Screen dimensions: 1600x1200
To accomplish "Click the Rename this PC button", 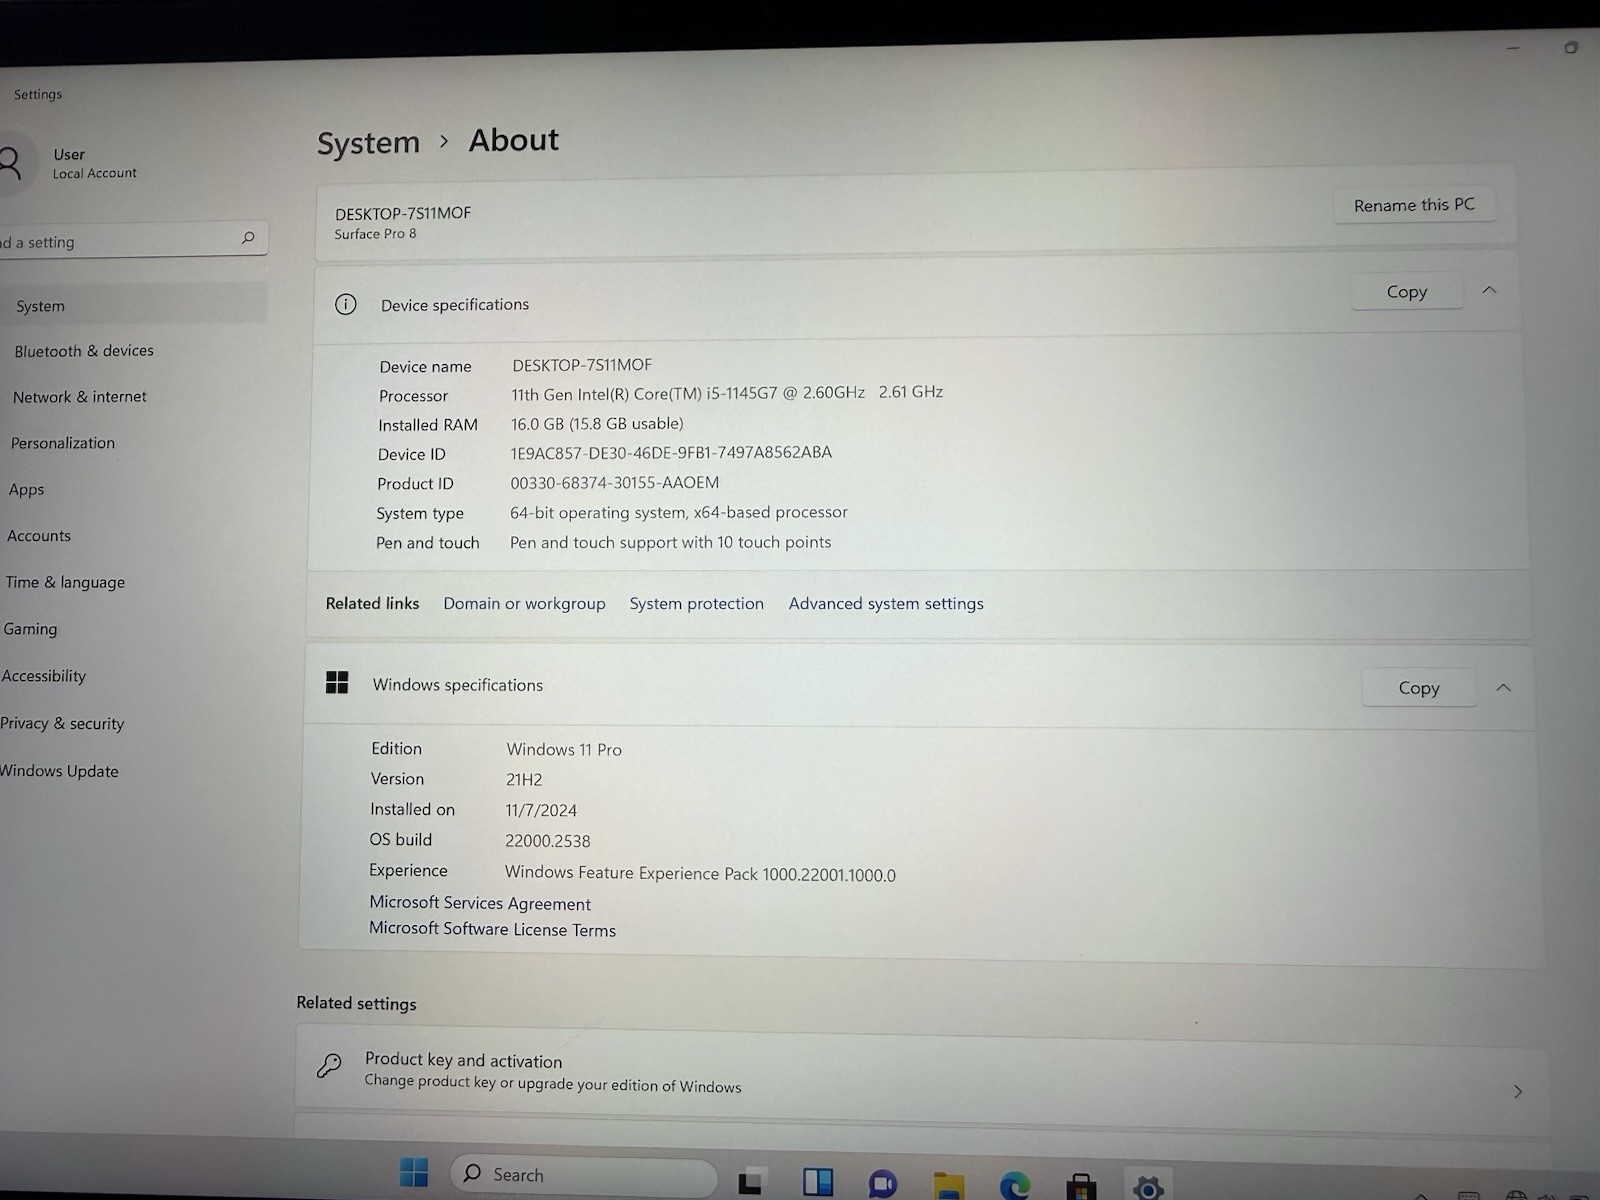I will [1414, 205].
